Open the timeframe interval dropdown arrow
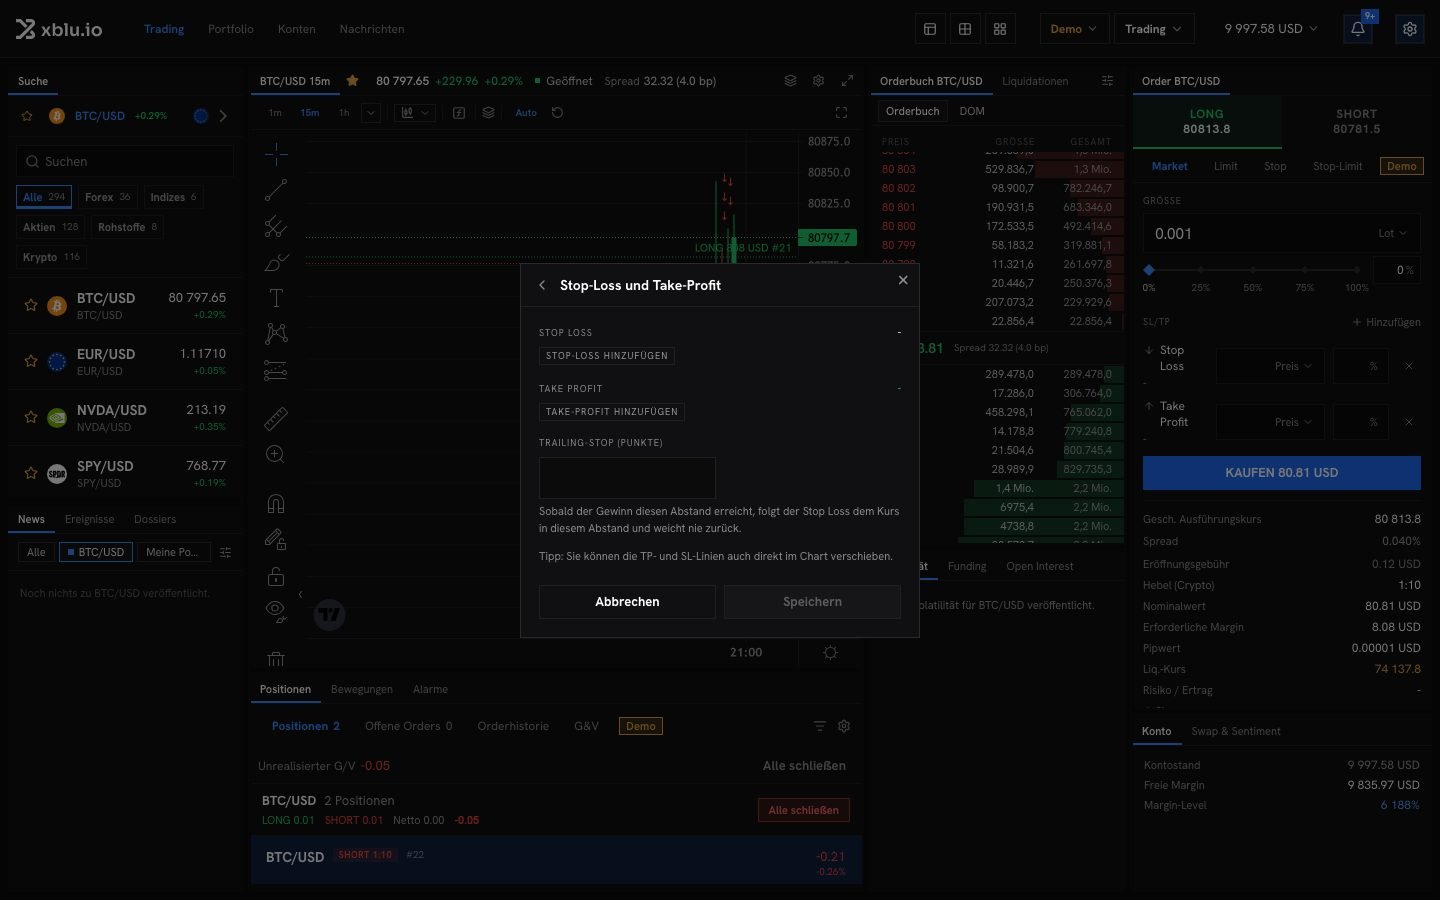The image size is (1440, 900). pos(371,113)
